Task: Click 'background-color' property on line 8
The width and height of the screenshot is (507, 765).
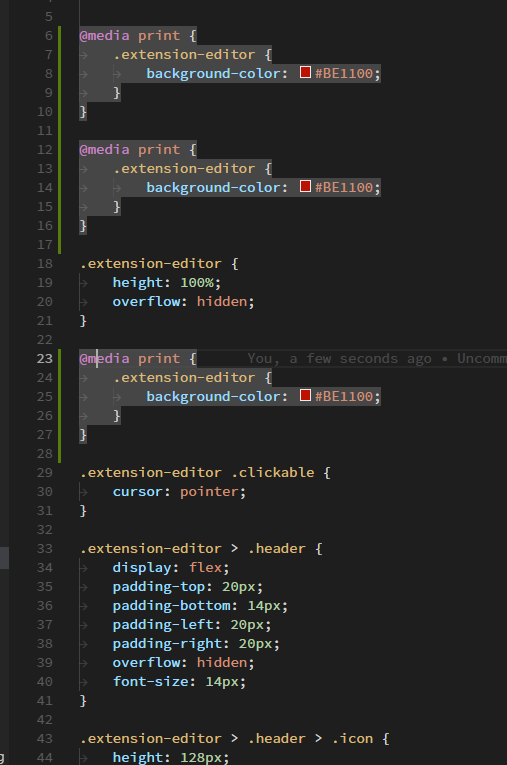Action: (213, 74)
